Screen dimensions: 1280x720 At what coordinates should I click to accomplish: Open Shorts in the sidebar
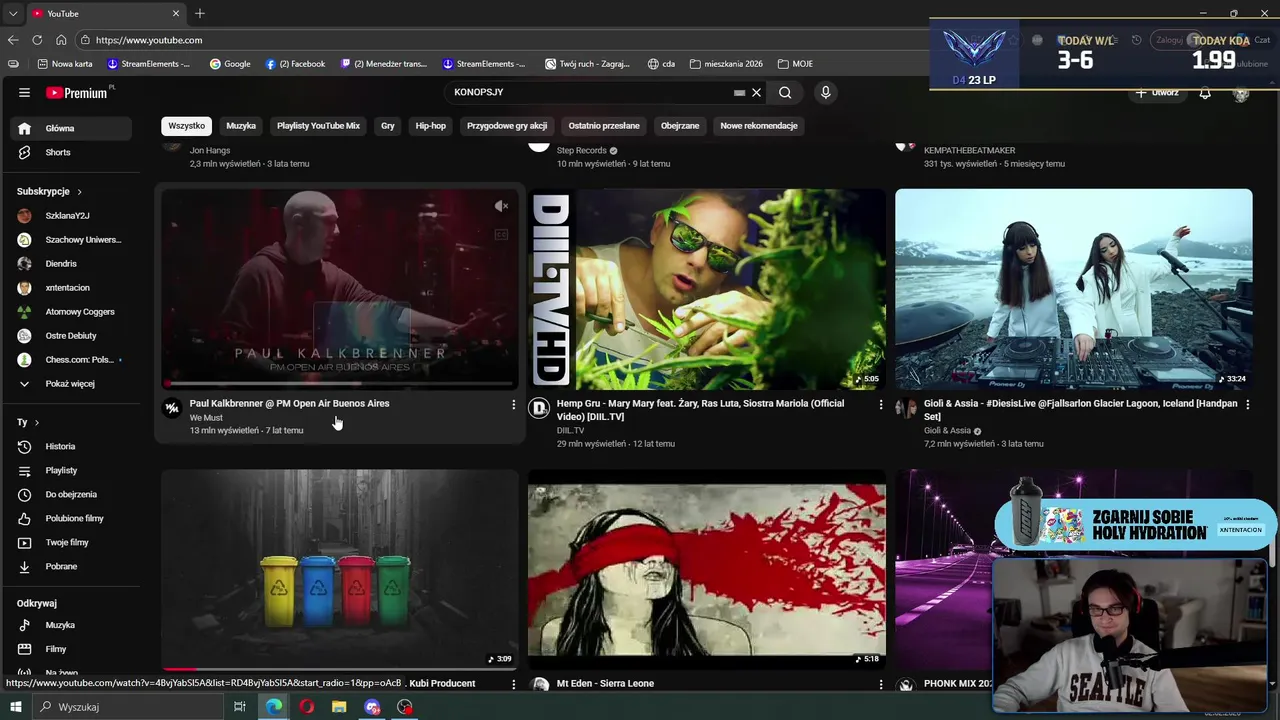(x=71, y=152)
